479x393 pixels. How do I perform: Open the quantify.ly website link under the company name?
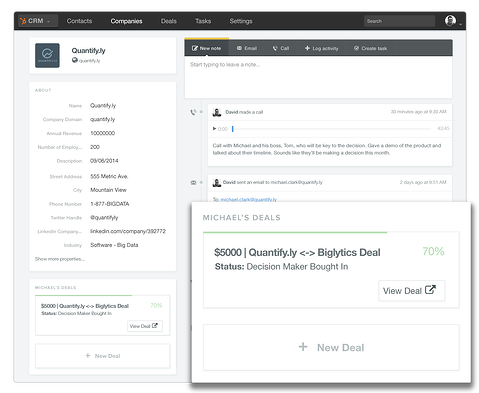point(89,61)
